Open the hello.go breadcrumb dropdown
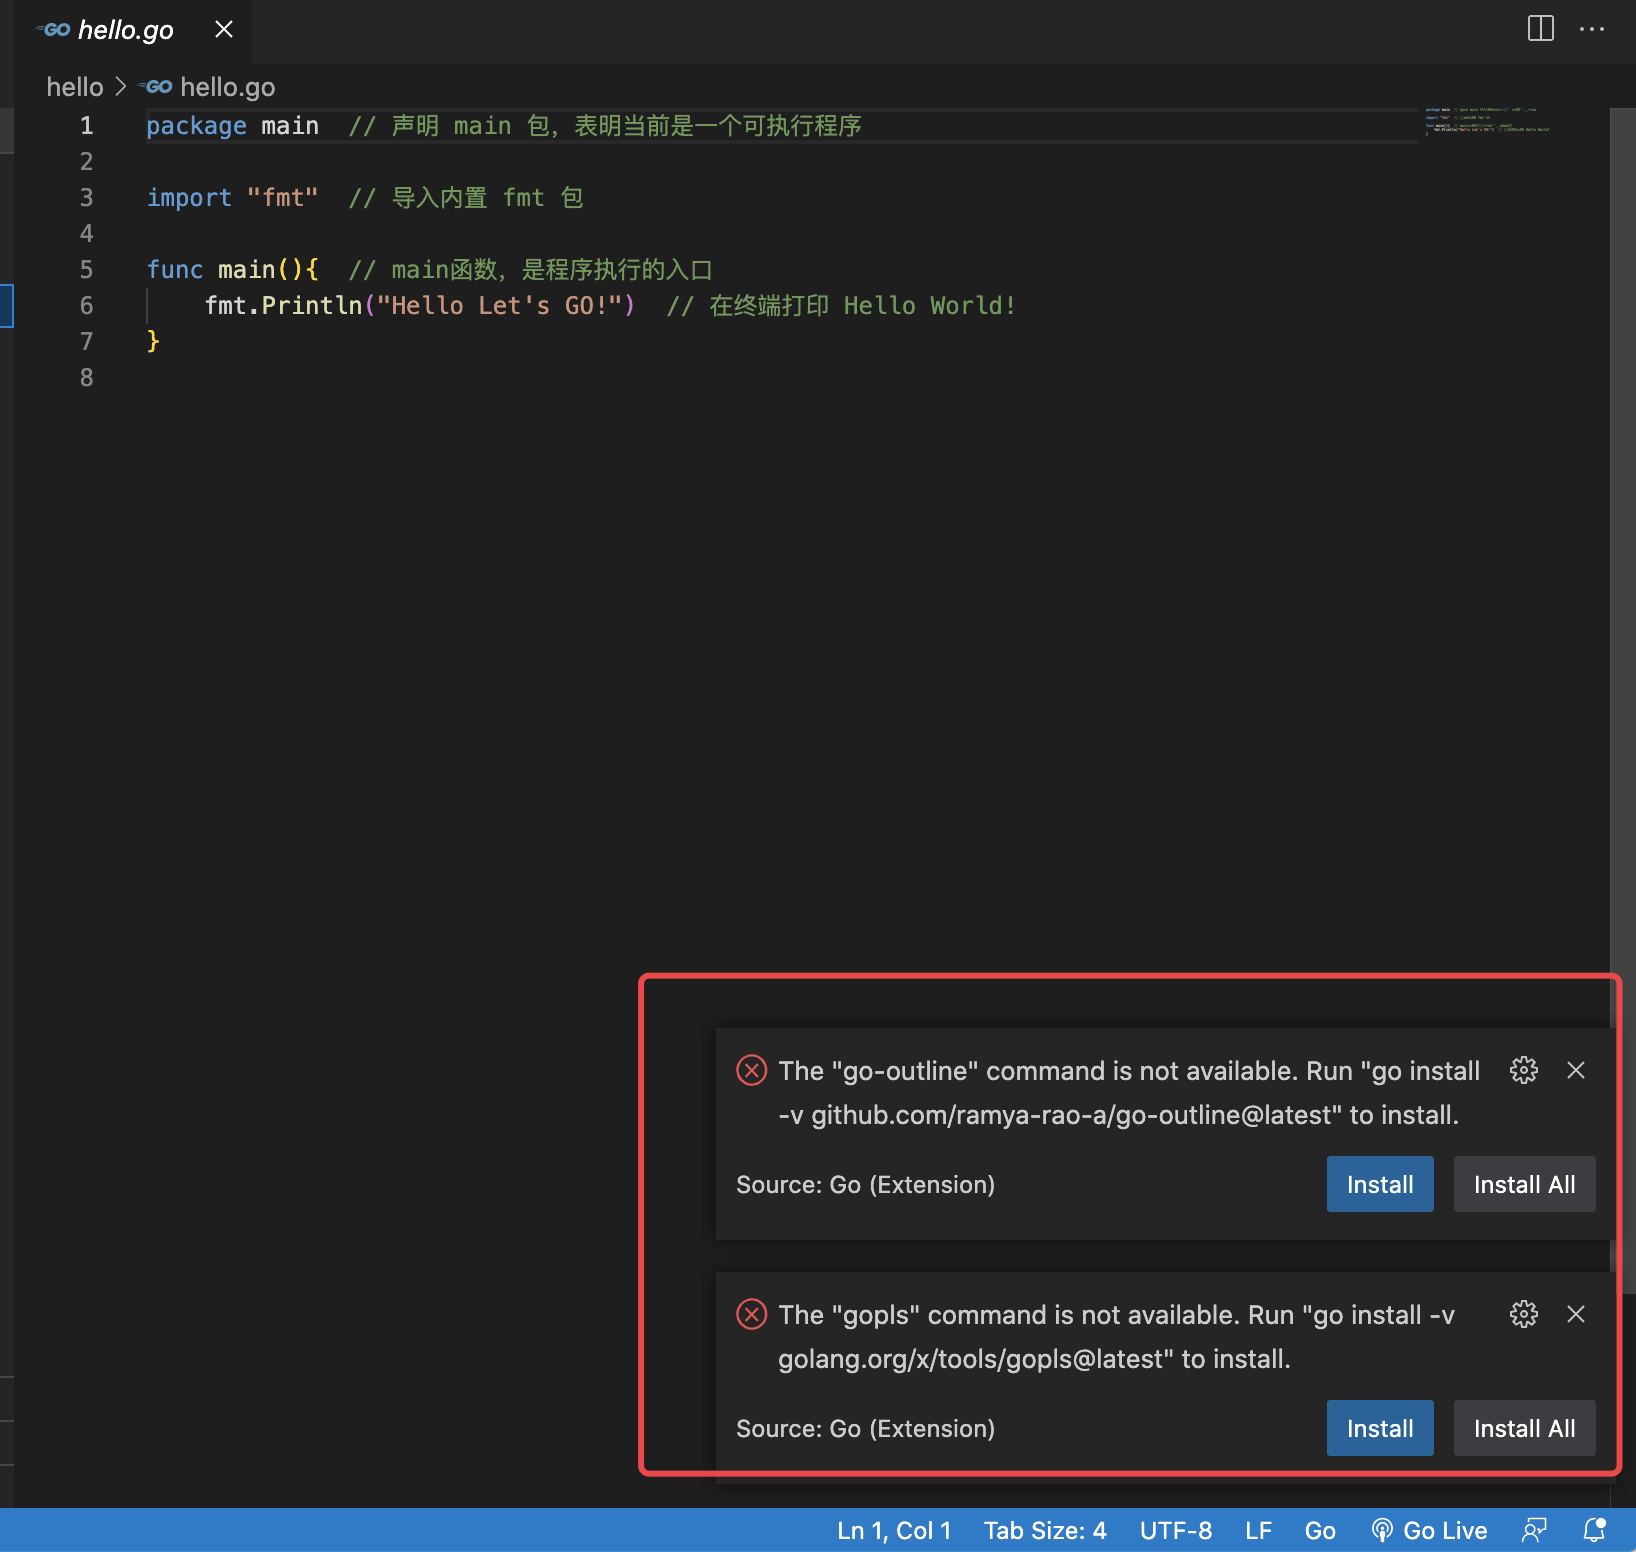The height and width of the screenshot is (1552, 1636). tap(228, 86)
